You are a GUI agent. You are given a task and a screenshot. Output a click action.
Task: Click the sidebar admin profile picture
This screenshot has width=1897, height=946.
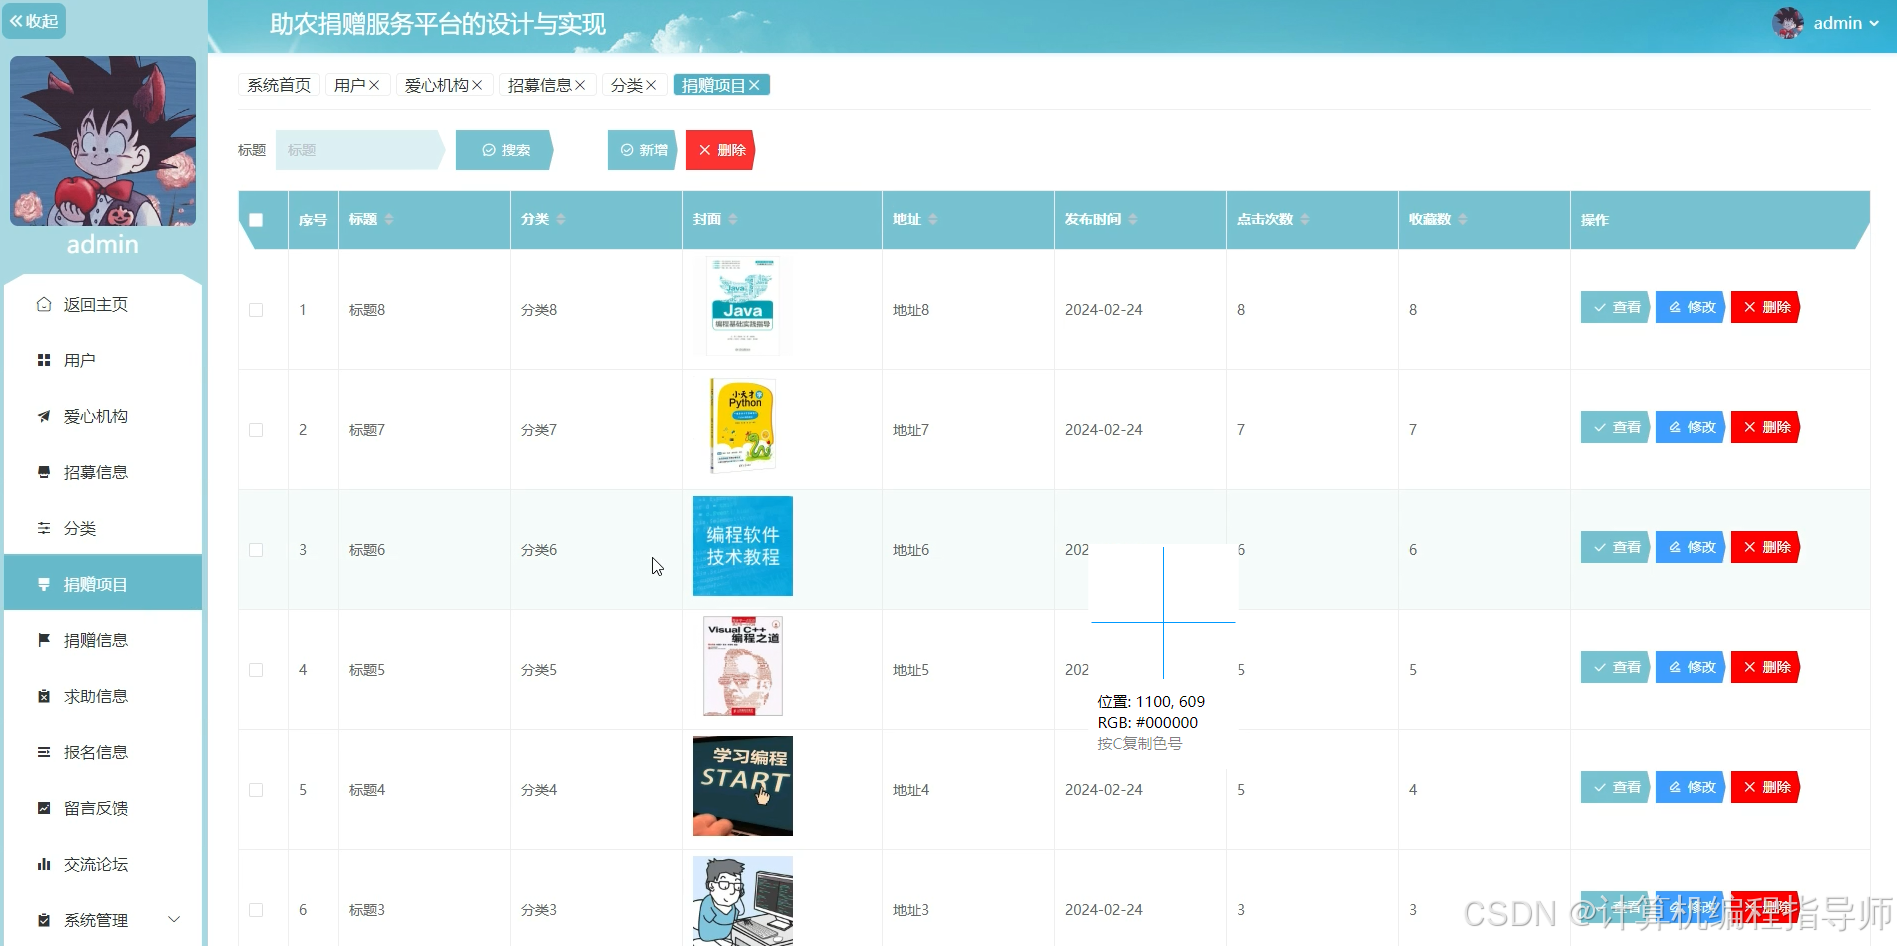103,141
